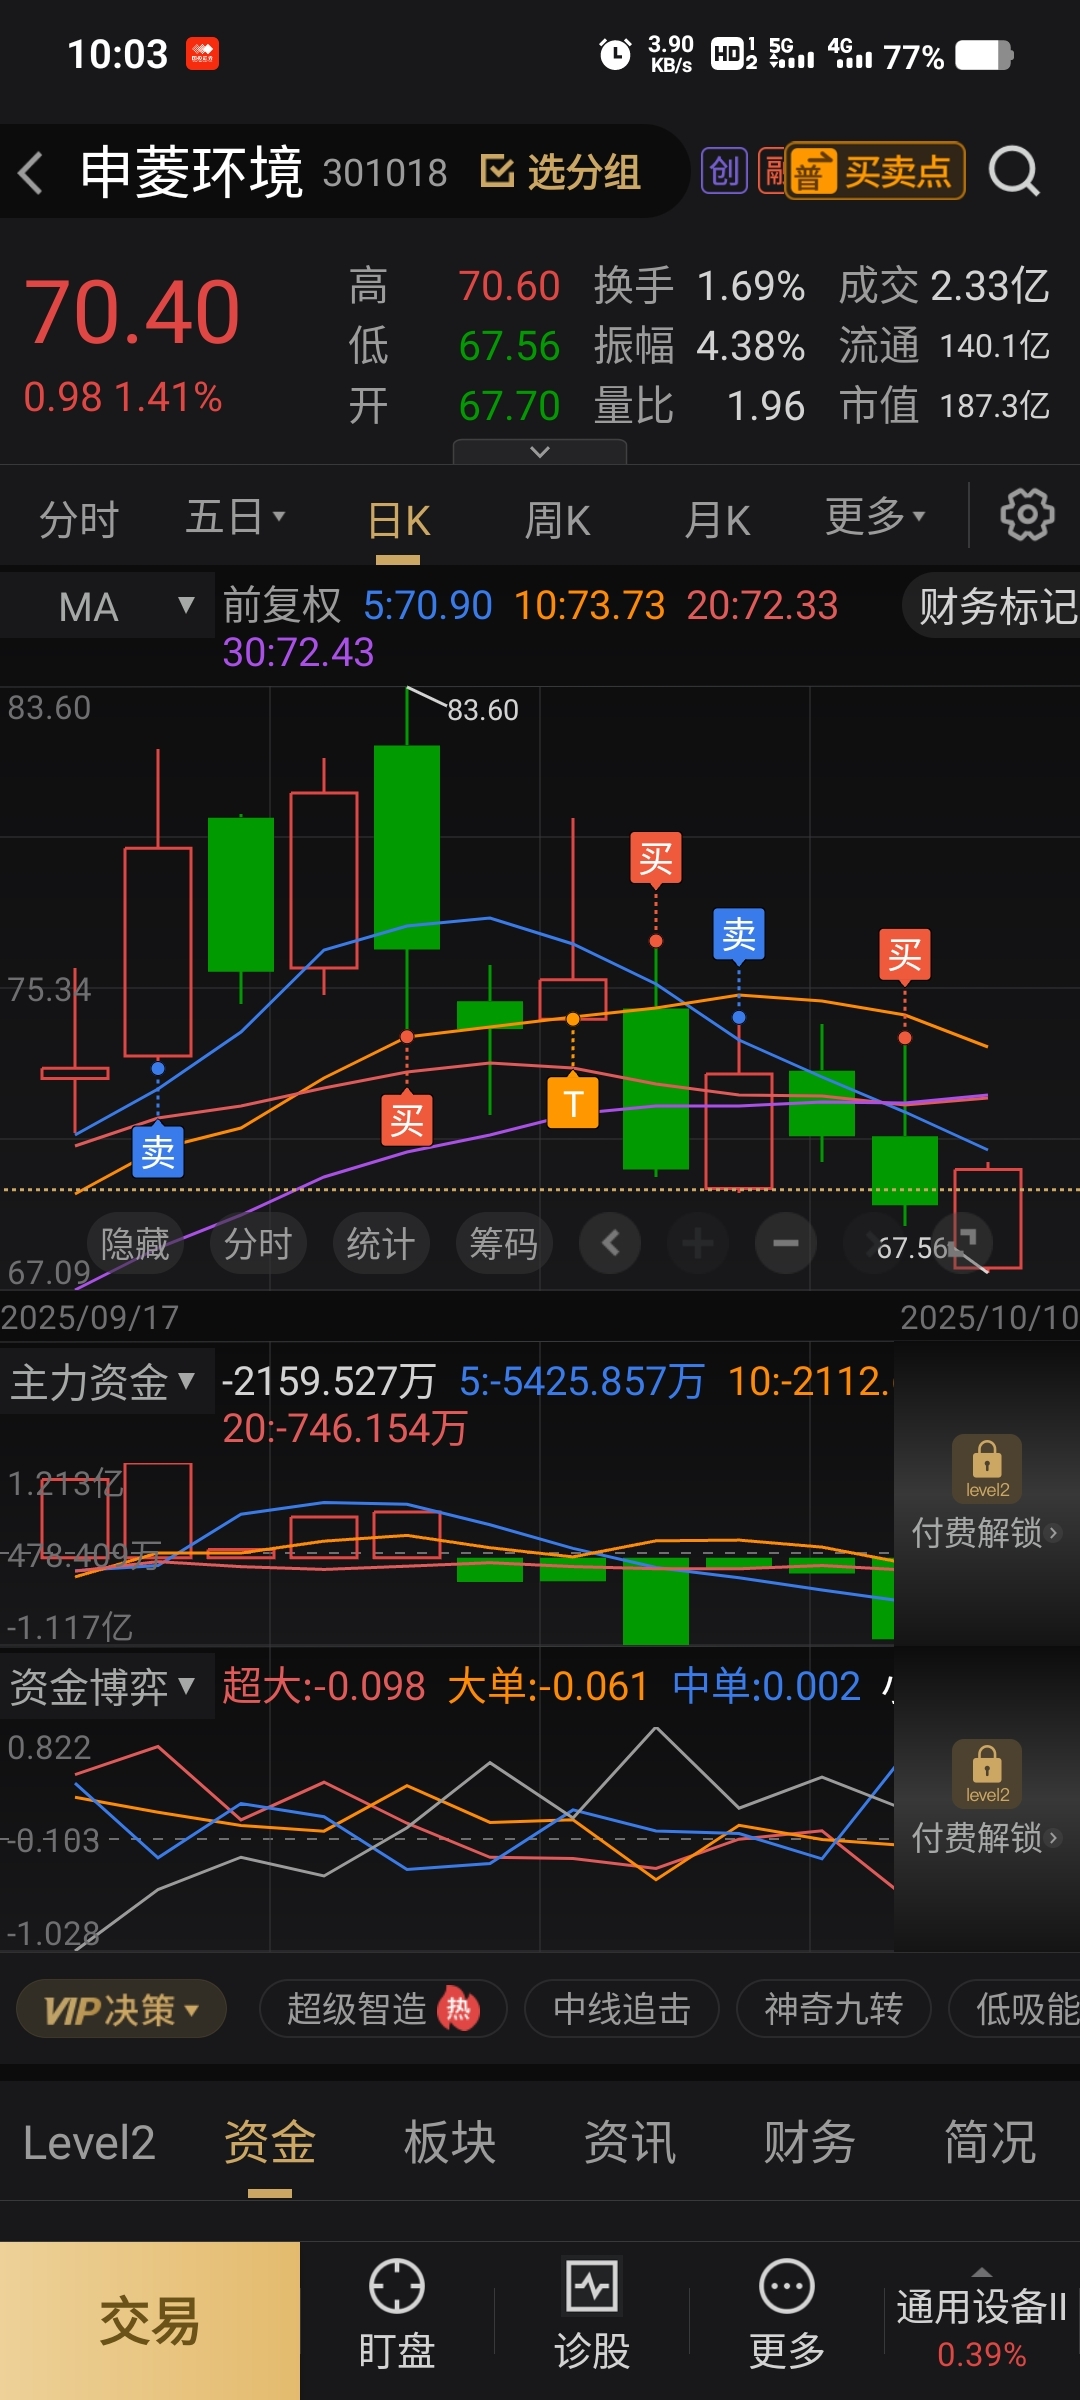Select the 日K tab
1080x2400 pixels.
click(x=399, y=520)
